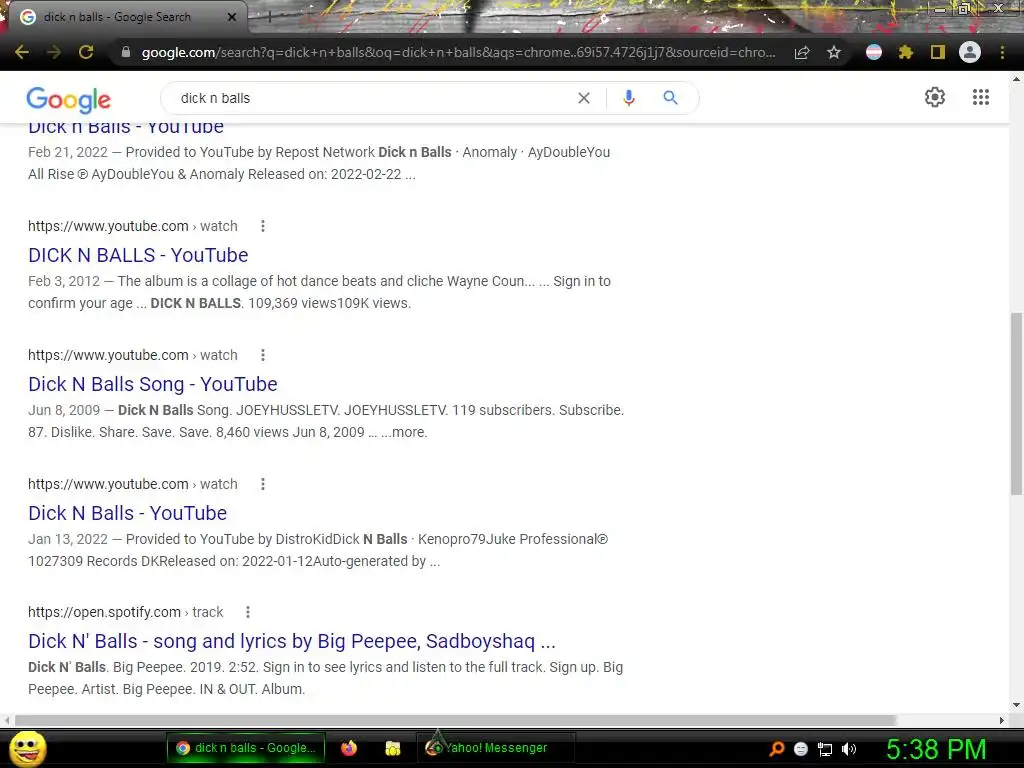
Task: Share this page via address bar icon
Action: click(x=802, y=52)
